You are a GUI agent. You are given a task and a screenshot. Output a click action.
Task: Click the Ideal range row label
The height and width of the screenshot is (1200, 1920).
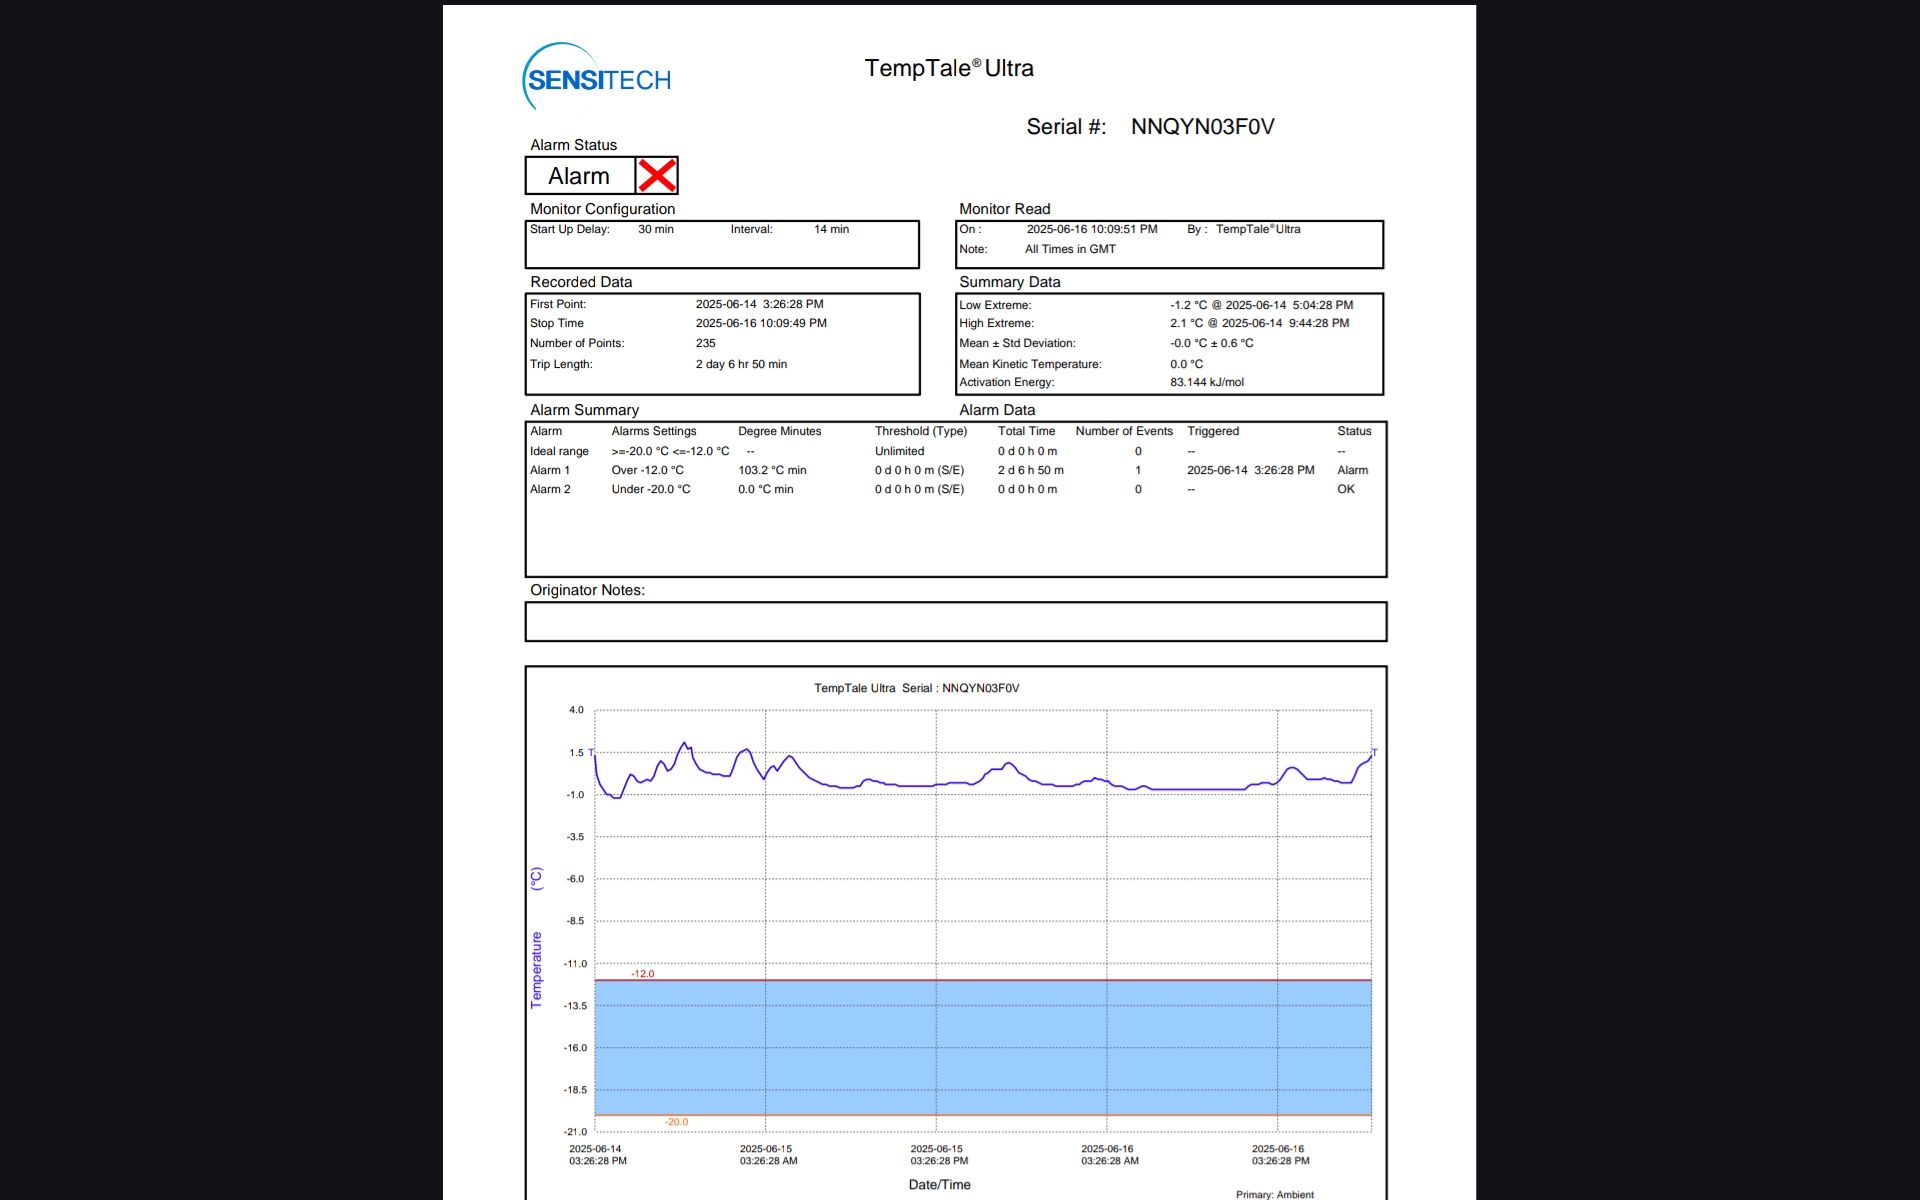[559, 451]
